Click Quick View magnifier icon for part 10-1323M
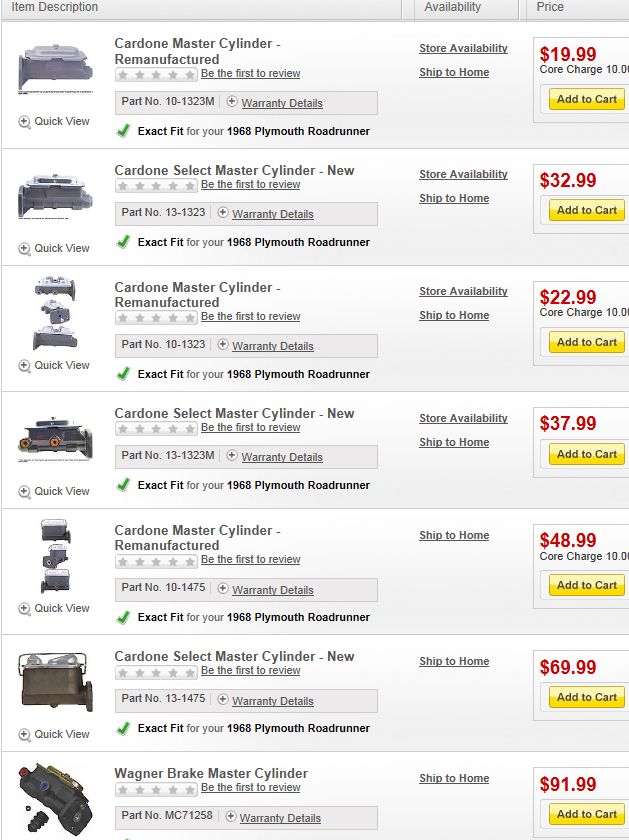Image resolution: width=629 pixels, height=840 pixels. click(x=25, y=122)
